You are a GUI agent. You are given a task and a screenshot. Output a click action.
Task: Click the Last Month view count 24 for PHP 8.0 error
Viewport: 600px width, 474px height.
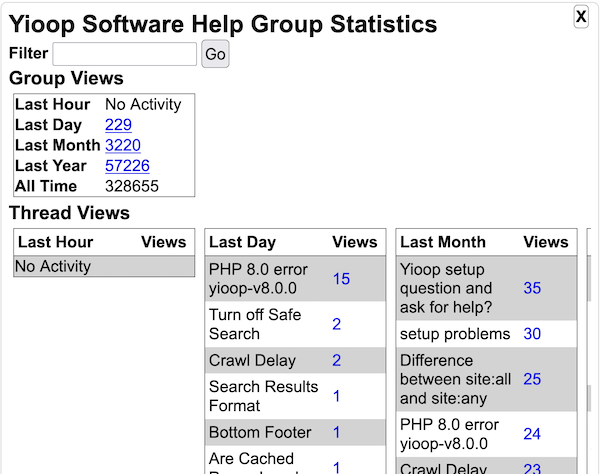click(532, 434)
